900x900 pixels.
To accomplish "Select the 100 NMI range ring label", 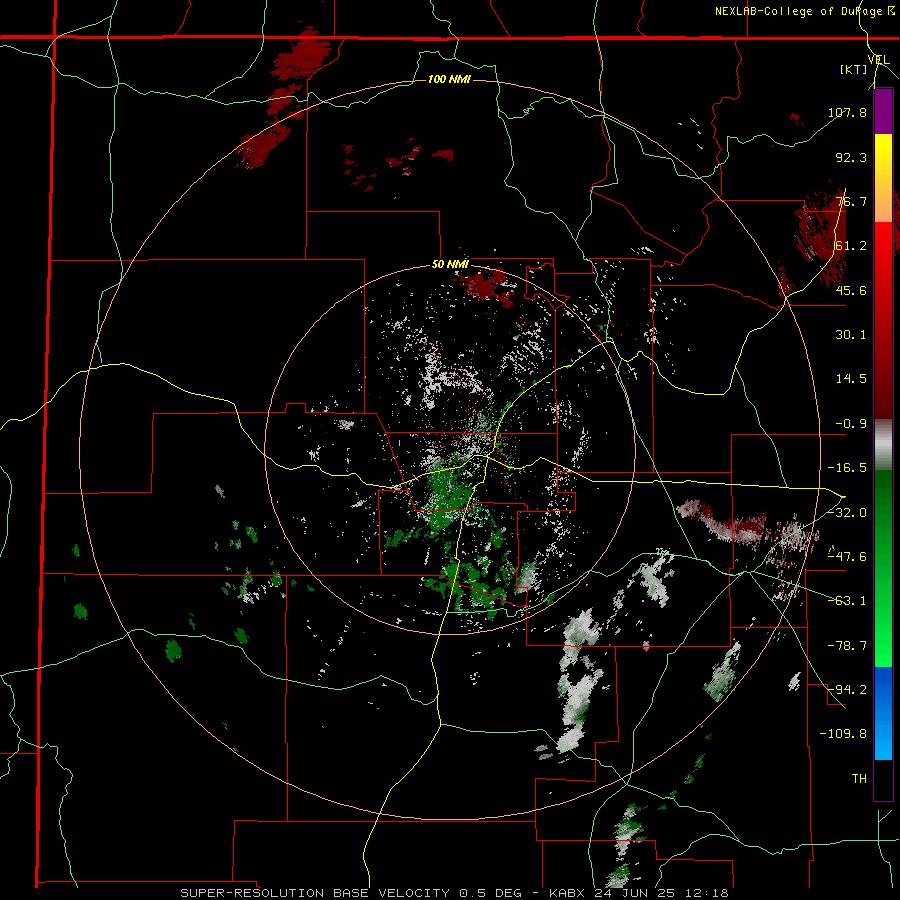I will [449, 79].
